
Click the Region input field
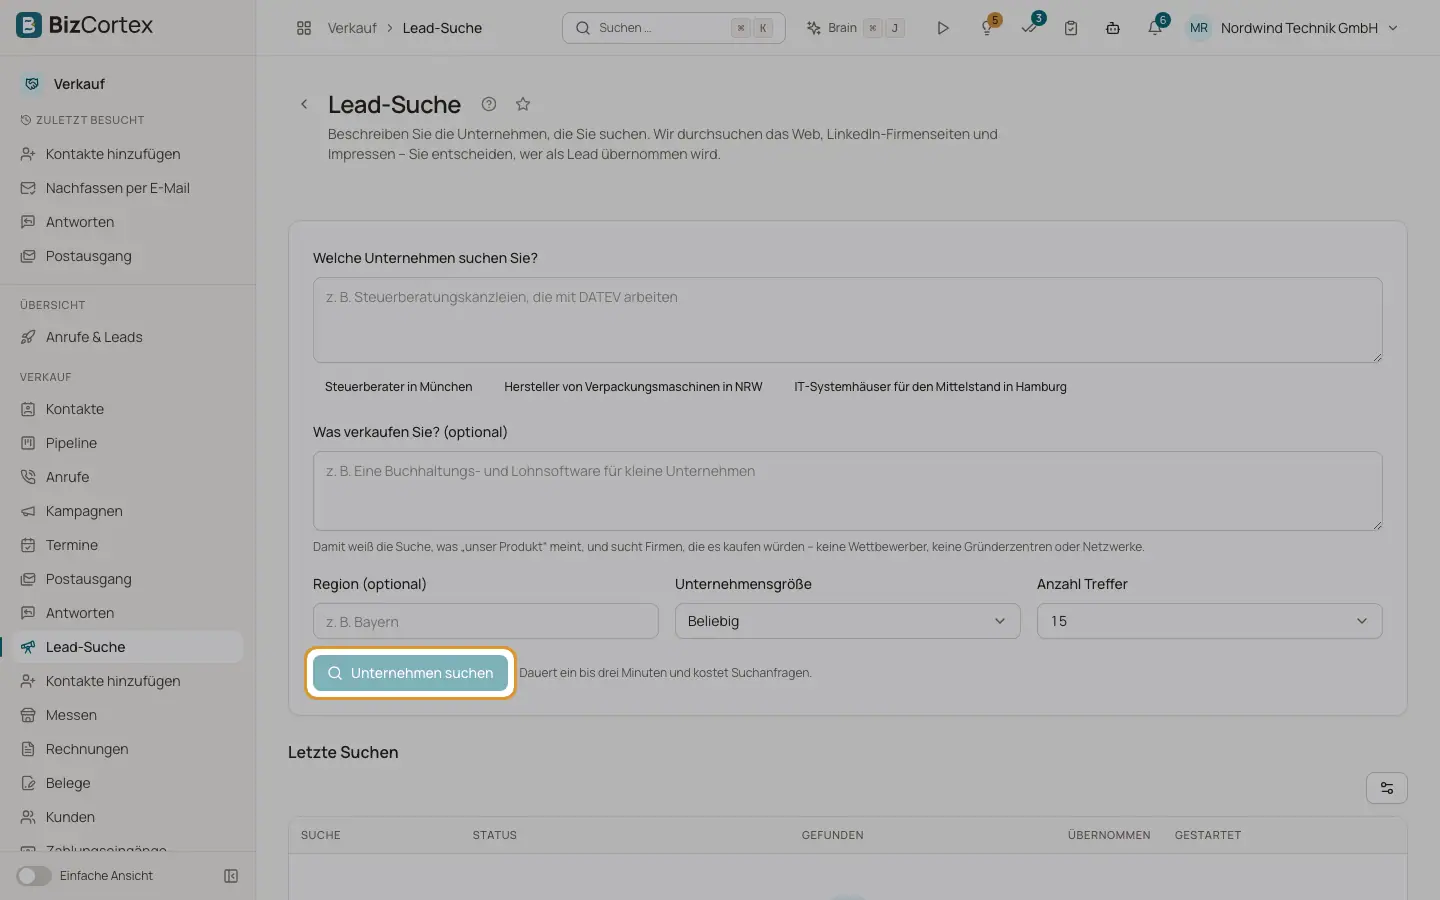pos(486,621)
